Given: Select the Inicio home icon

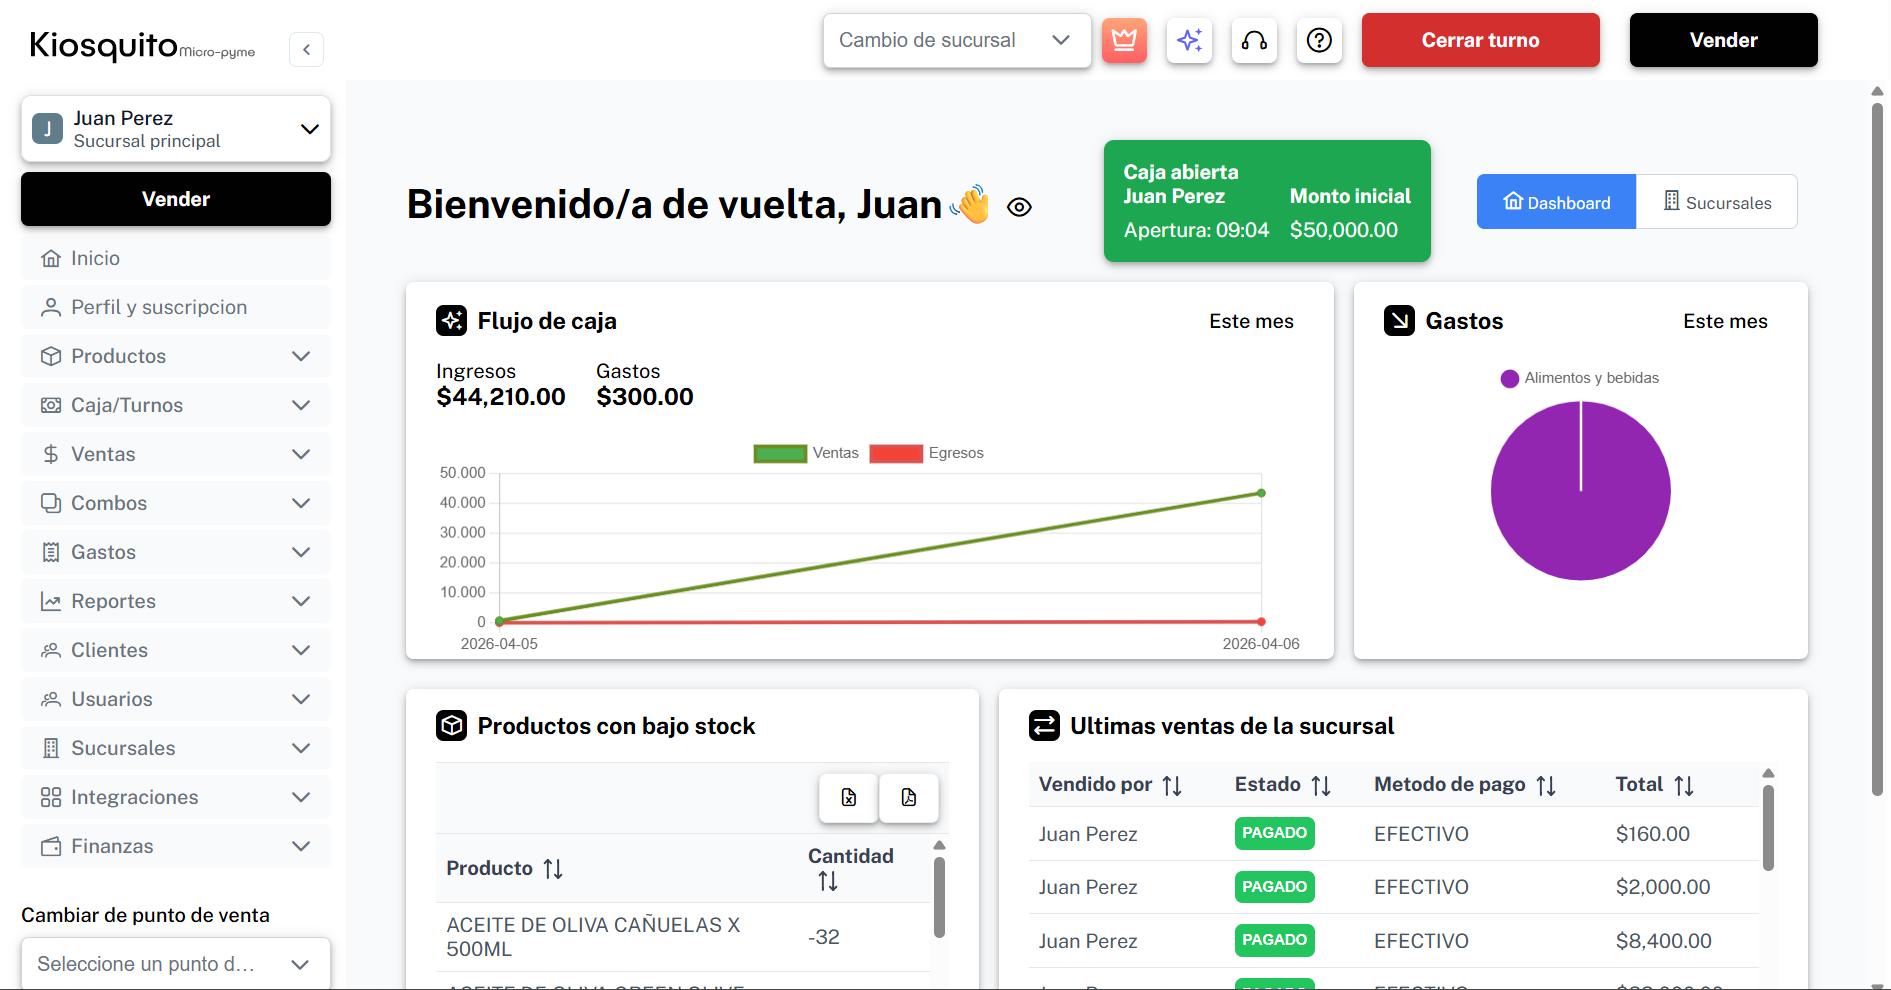Looking at the screenshot, I should [x=52, y=257].
